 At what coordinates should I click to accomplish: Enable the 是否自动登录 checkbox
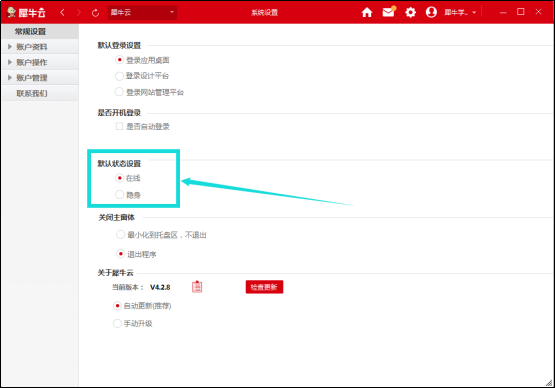click(x=119, y=126)
